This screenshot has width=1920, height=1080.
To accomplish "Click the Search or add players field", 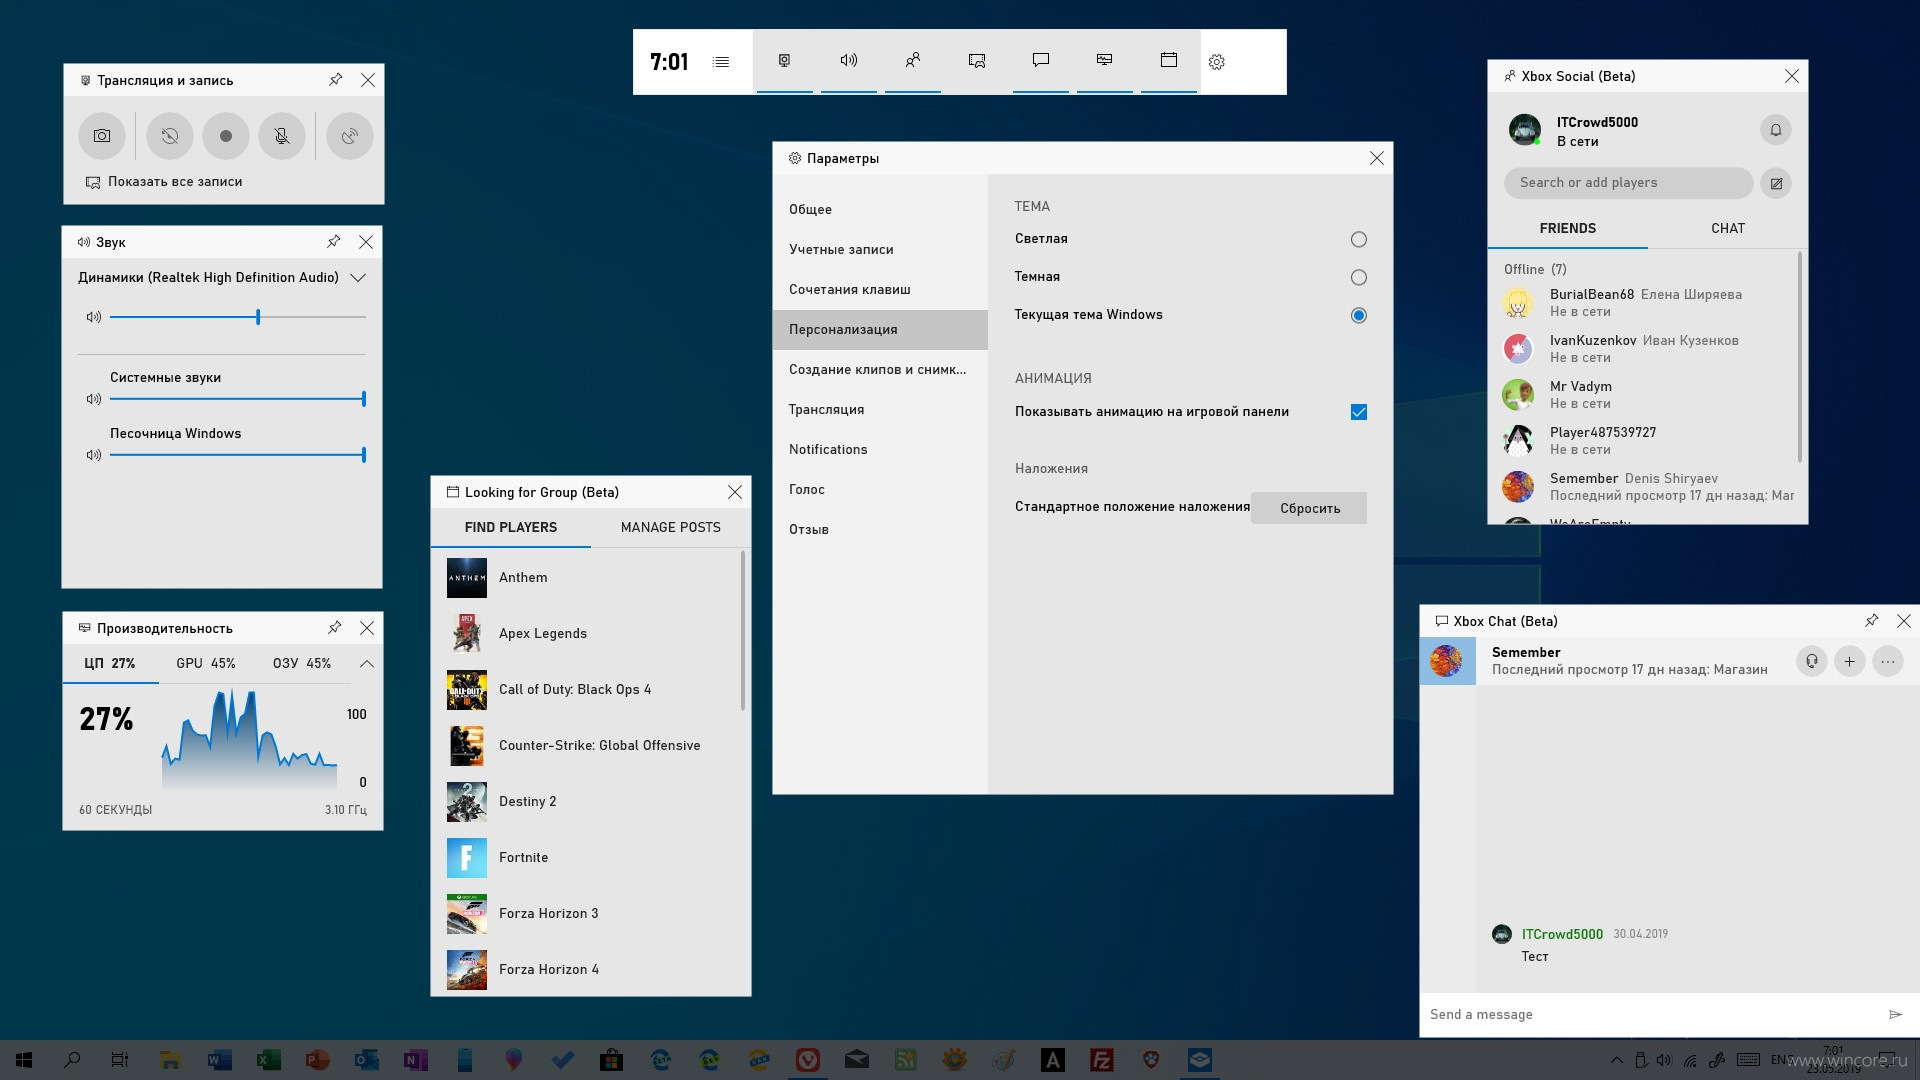I will tap(1628, 183).
